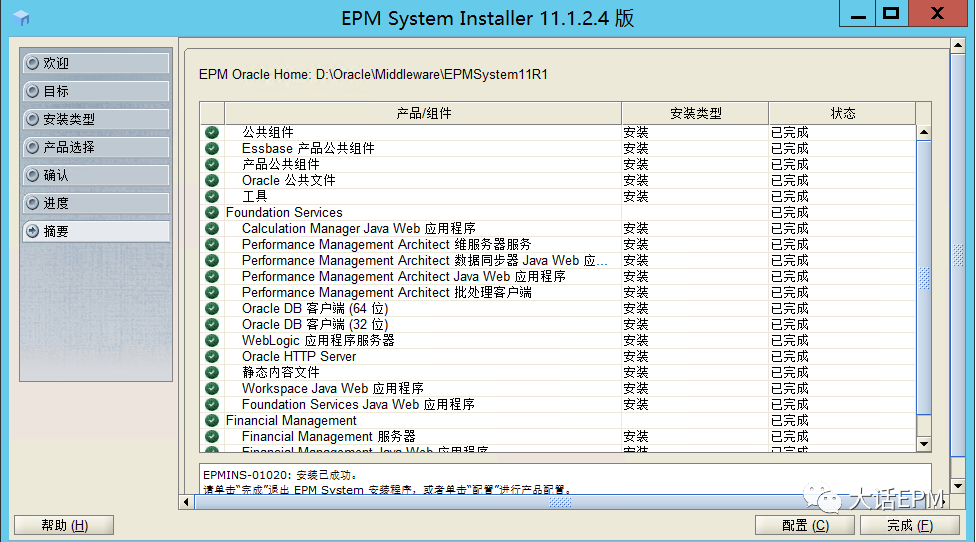
Task: Click the green check icon beside Oracle 公共文件
Action: [x=212, y=180]
